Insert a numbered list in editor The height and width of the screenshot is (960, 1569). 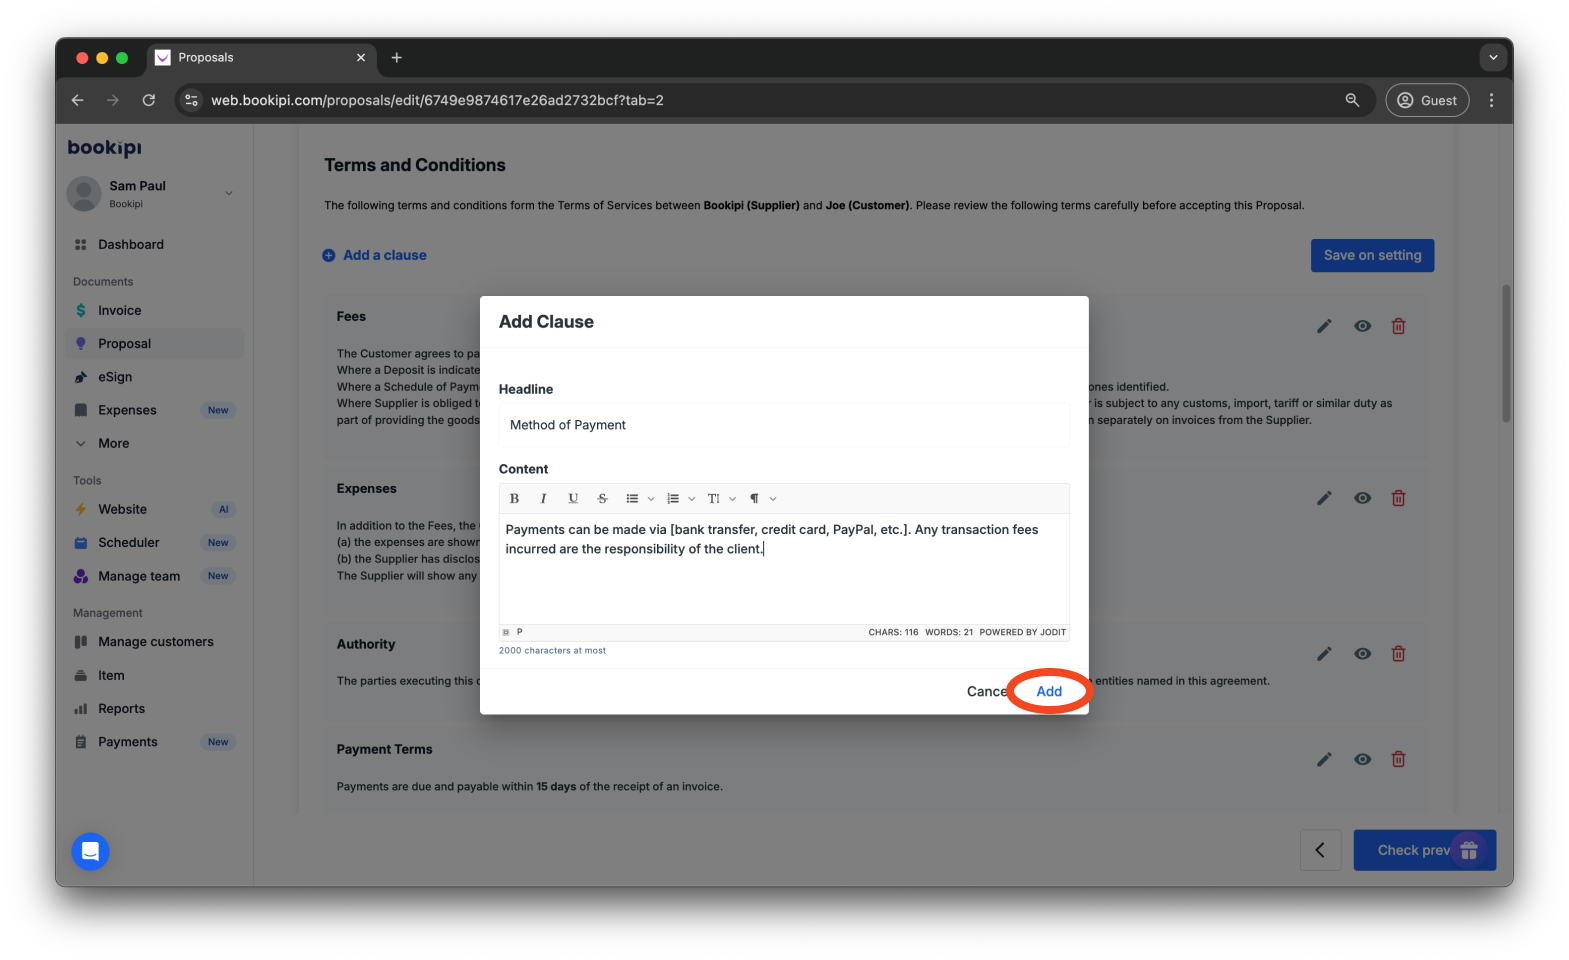673,498
